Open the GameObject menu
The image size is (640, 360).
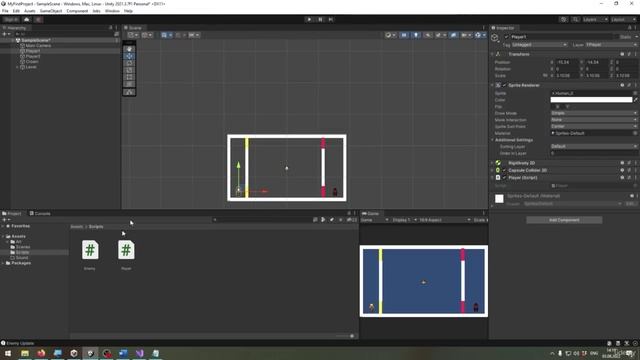click(x=51, y=11)
